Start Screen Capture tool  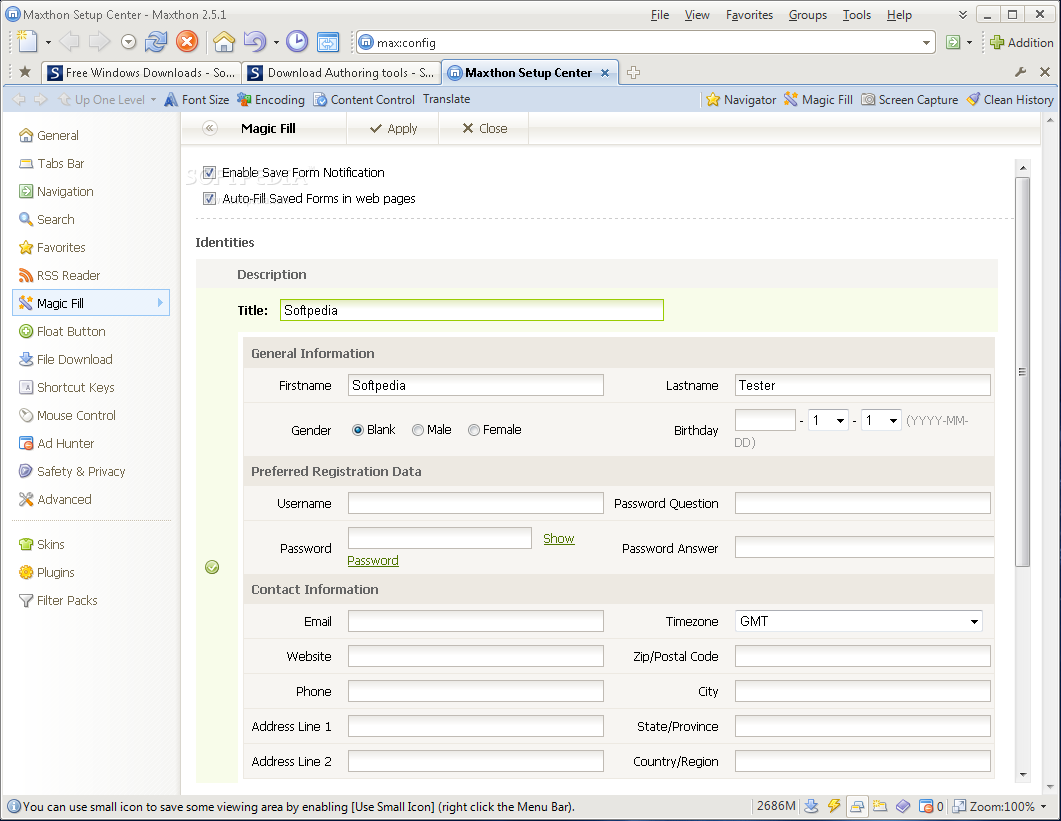click(x=909, y=99)
